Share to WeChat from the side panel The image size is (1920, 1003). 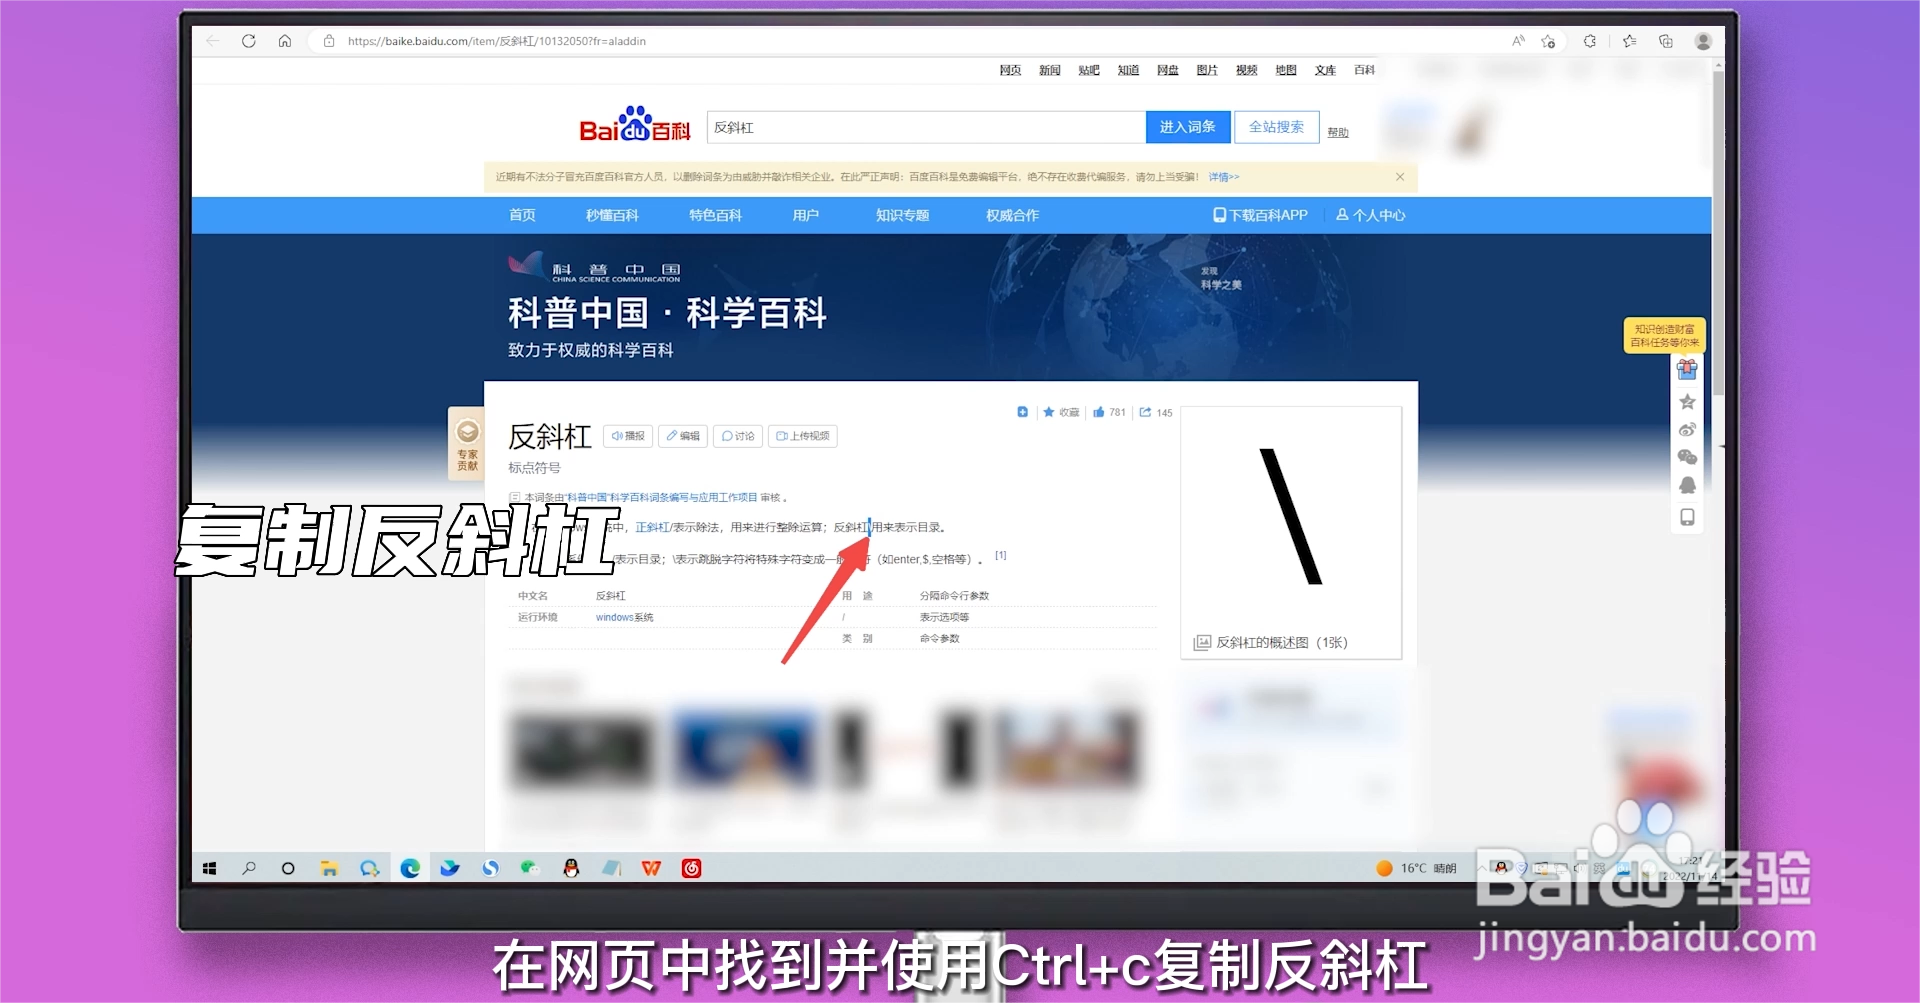1687,457
